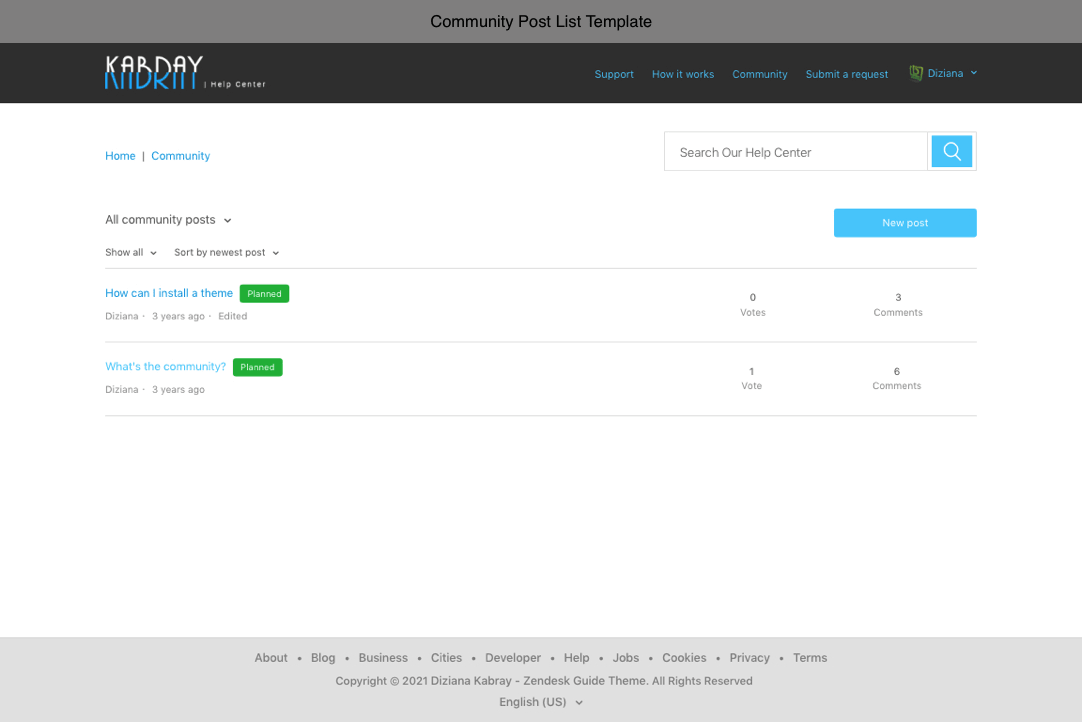This screenshot has width=1082, height=722.
Task: Visit the Developer footer link
Action: [x=513, y=658]
